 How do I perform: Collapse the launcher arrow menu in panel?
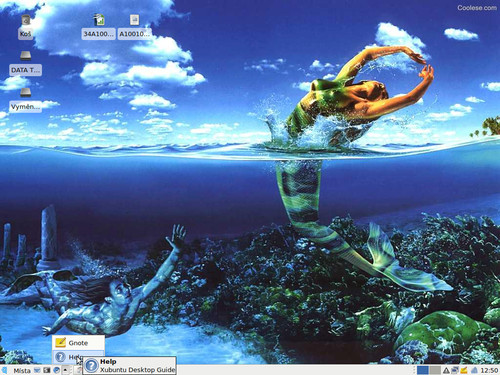click(x=65, y=370)
